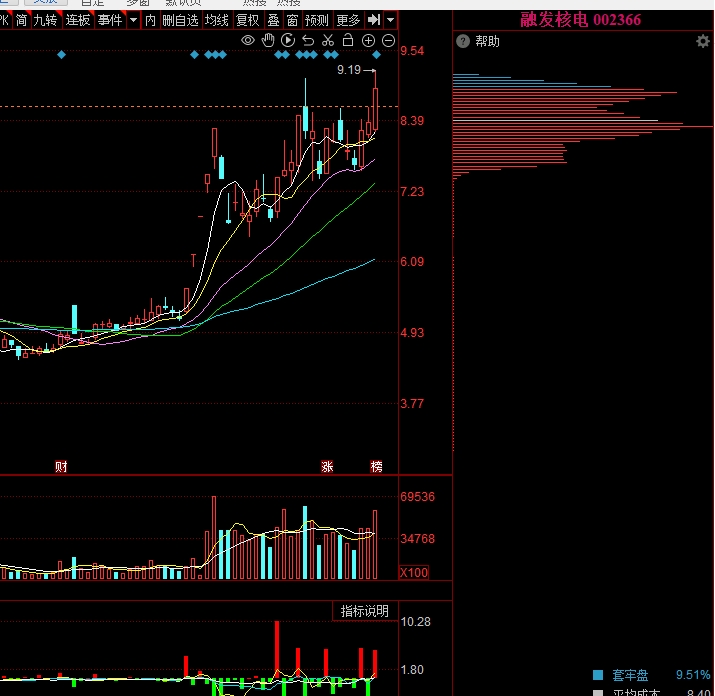Open dropdown arrow at toolbar's right end
The width and height of the screenshot is (715, 696).
(390, 20)
